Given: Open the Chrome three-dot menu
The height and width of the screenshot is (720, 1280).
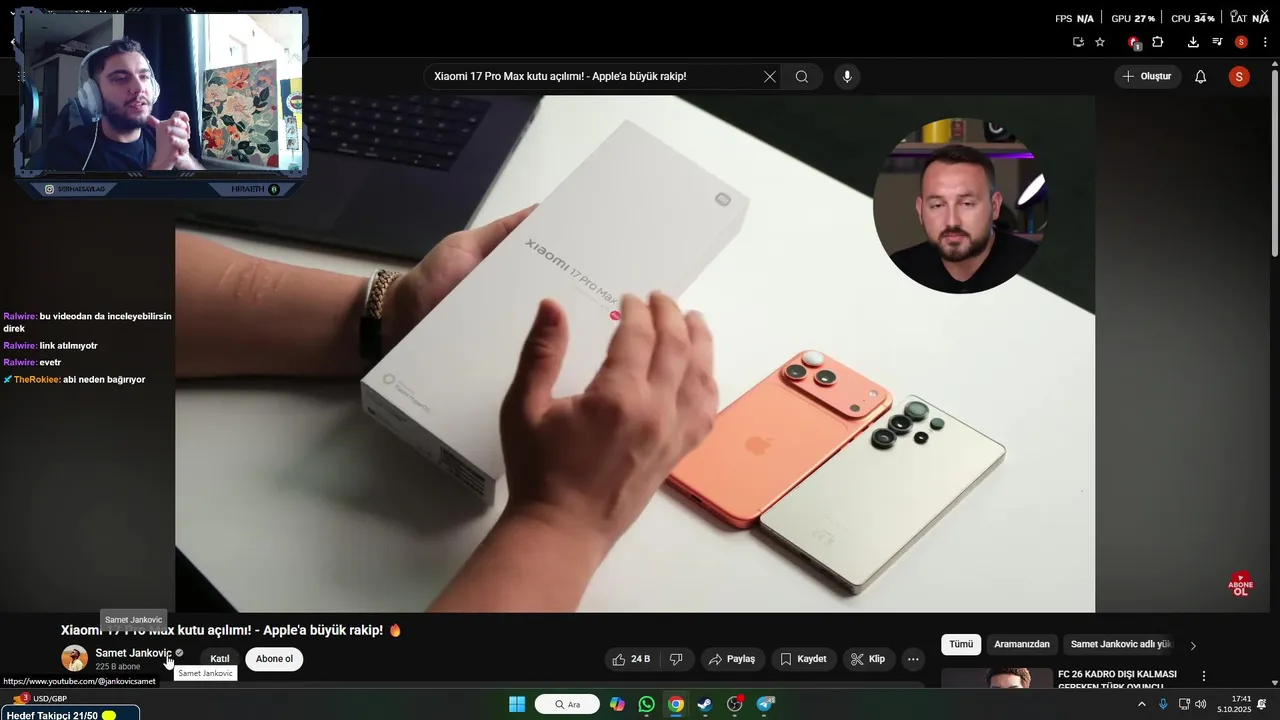Looking at the screenshot, I should point(1265,42).
